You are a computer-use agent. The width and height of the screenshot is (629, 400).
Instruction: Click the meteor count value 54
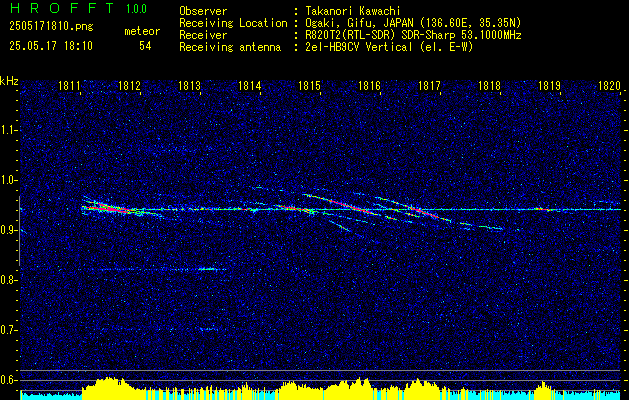click(x=145, y=46)
